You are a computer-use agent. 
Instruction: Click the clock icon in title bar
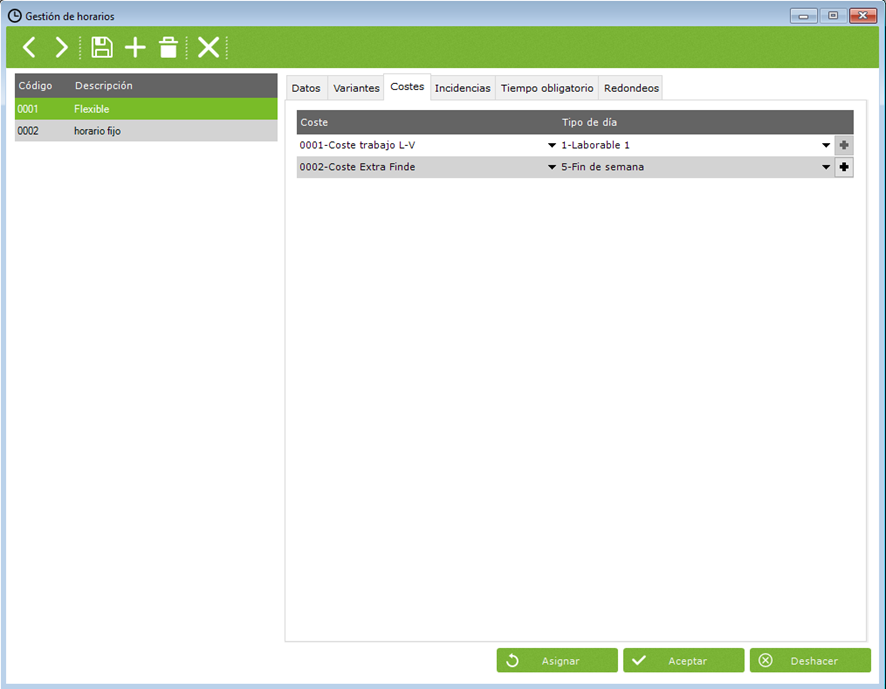click(15, 16)
